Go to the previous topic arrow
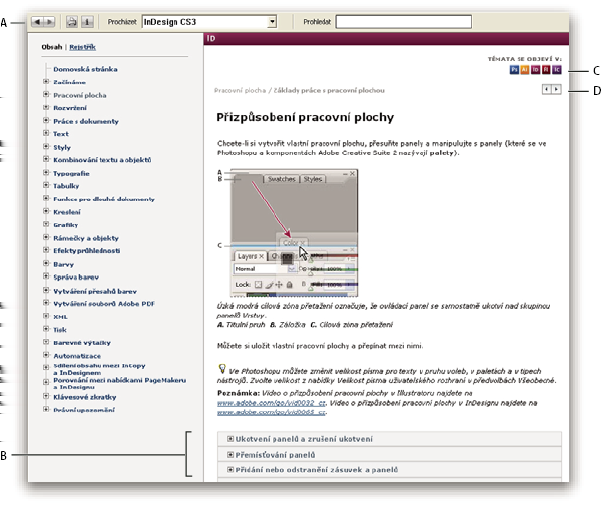Viewport: 602px width, 506px height. 547,89
